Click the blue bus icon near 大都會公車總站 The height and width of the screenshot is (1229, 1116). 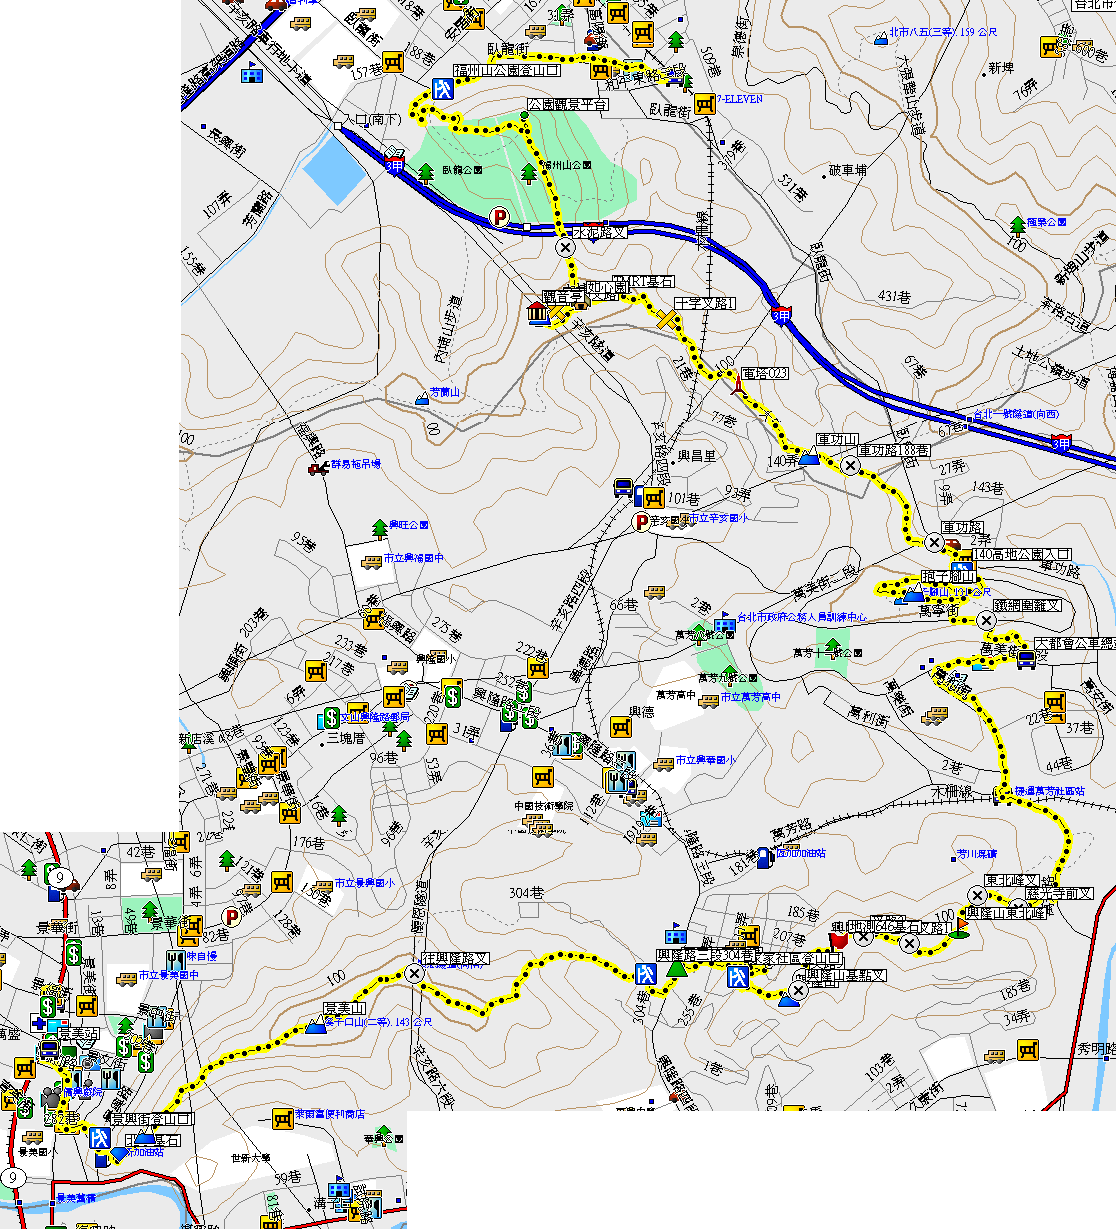click(x=1026, y=659)
